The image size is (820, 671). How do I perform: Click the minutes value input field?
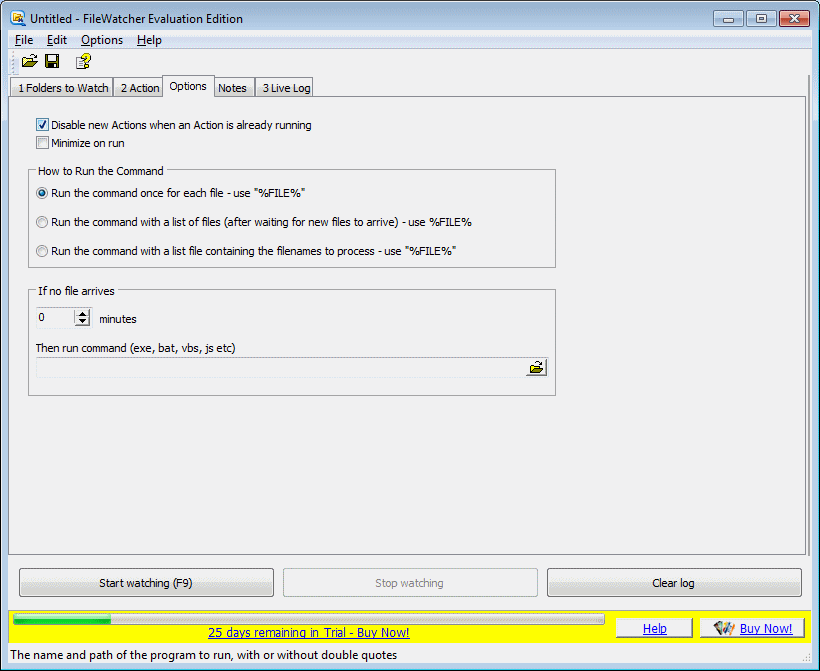pos(55,317)
